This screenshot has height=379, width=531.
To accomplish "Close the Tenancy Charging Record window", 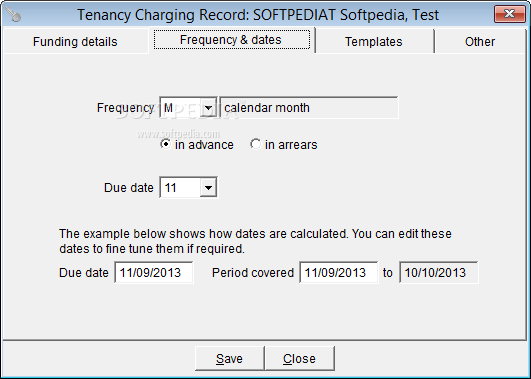I will (509, 14).
